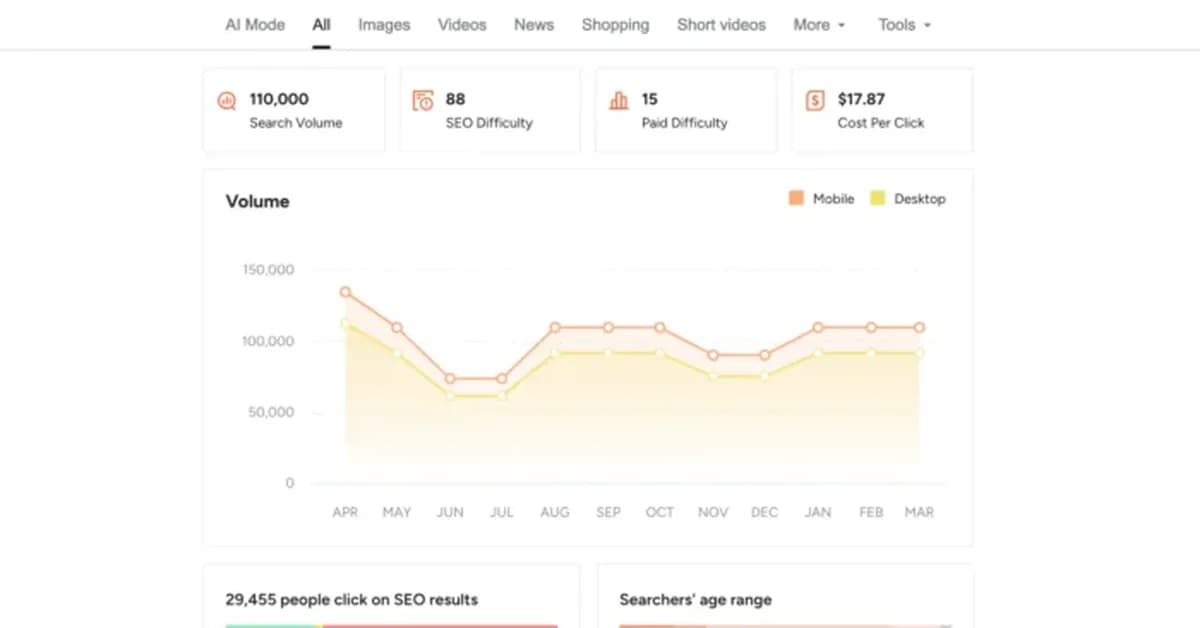Switch to Shopping results
The width and height of the screenshot is (1200, 628).
click(615, 24)
